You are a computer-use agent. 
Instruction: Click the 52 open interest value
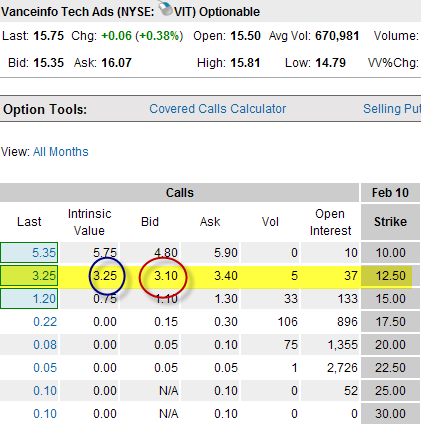pyautogui.click(x=351, y=391)
